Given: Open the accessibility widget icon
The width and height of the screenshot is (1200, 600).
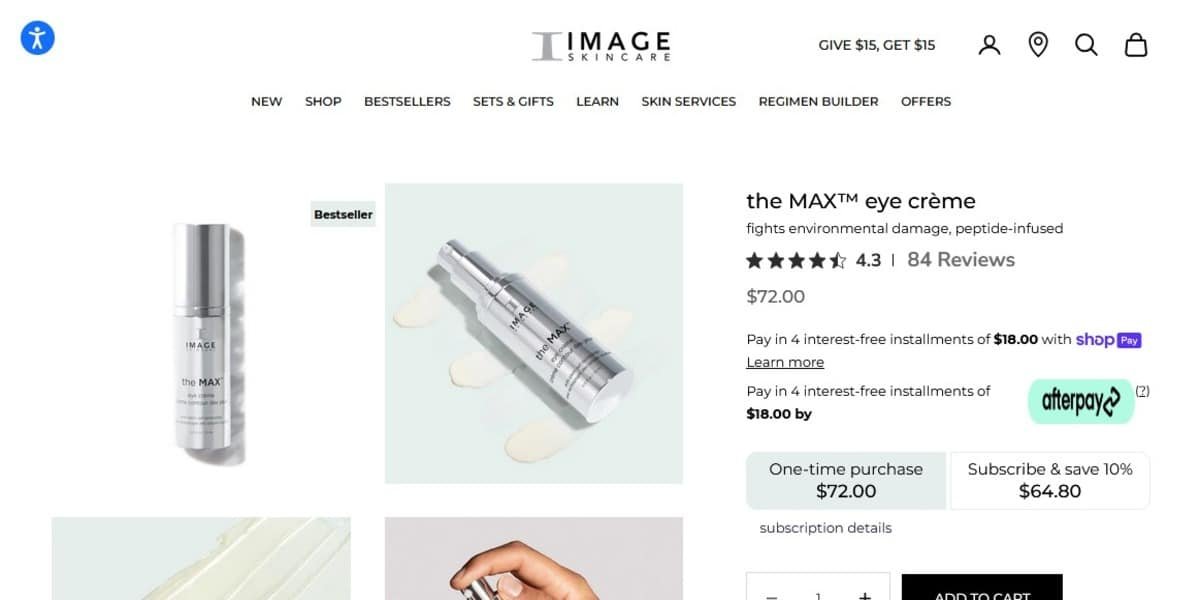Looking at the screenshot, I should click(x=38, y=38).
